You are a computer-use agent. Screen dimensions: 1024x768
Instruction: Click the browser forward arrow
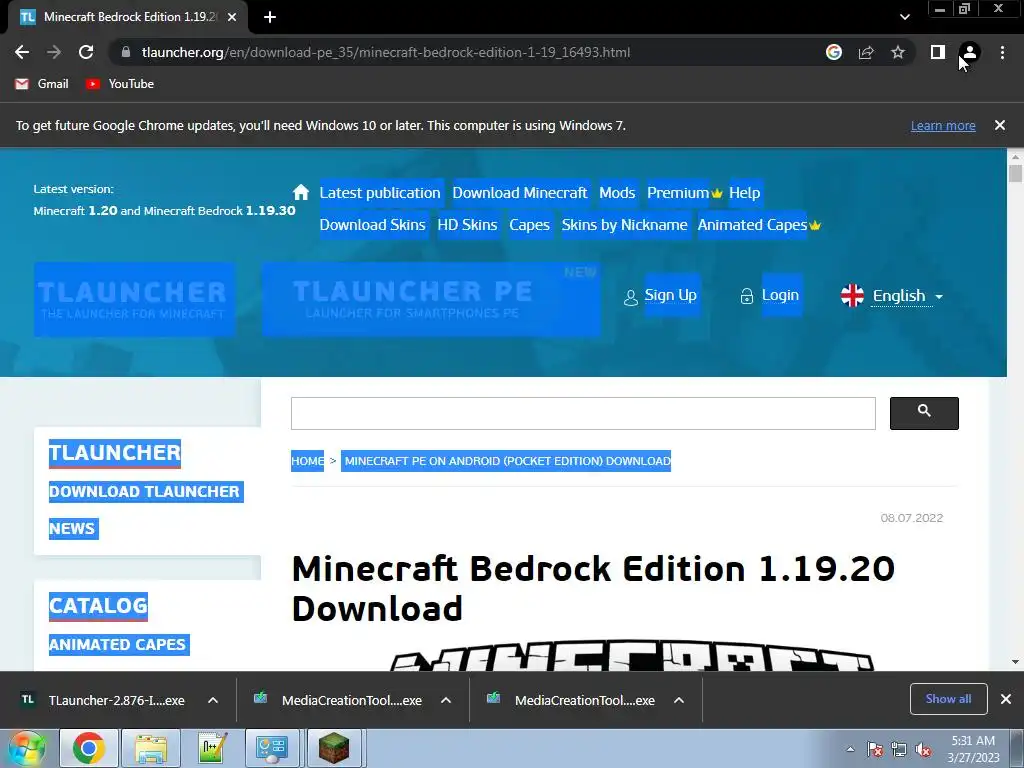coord(54,52)
